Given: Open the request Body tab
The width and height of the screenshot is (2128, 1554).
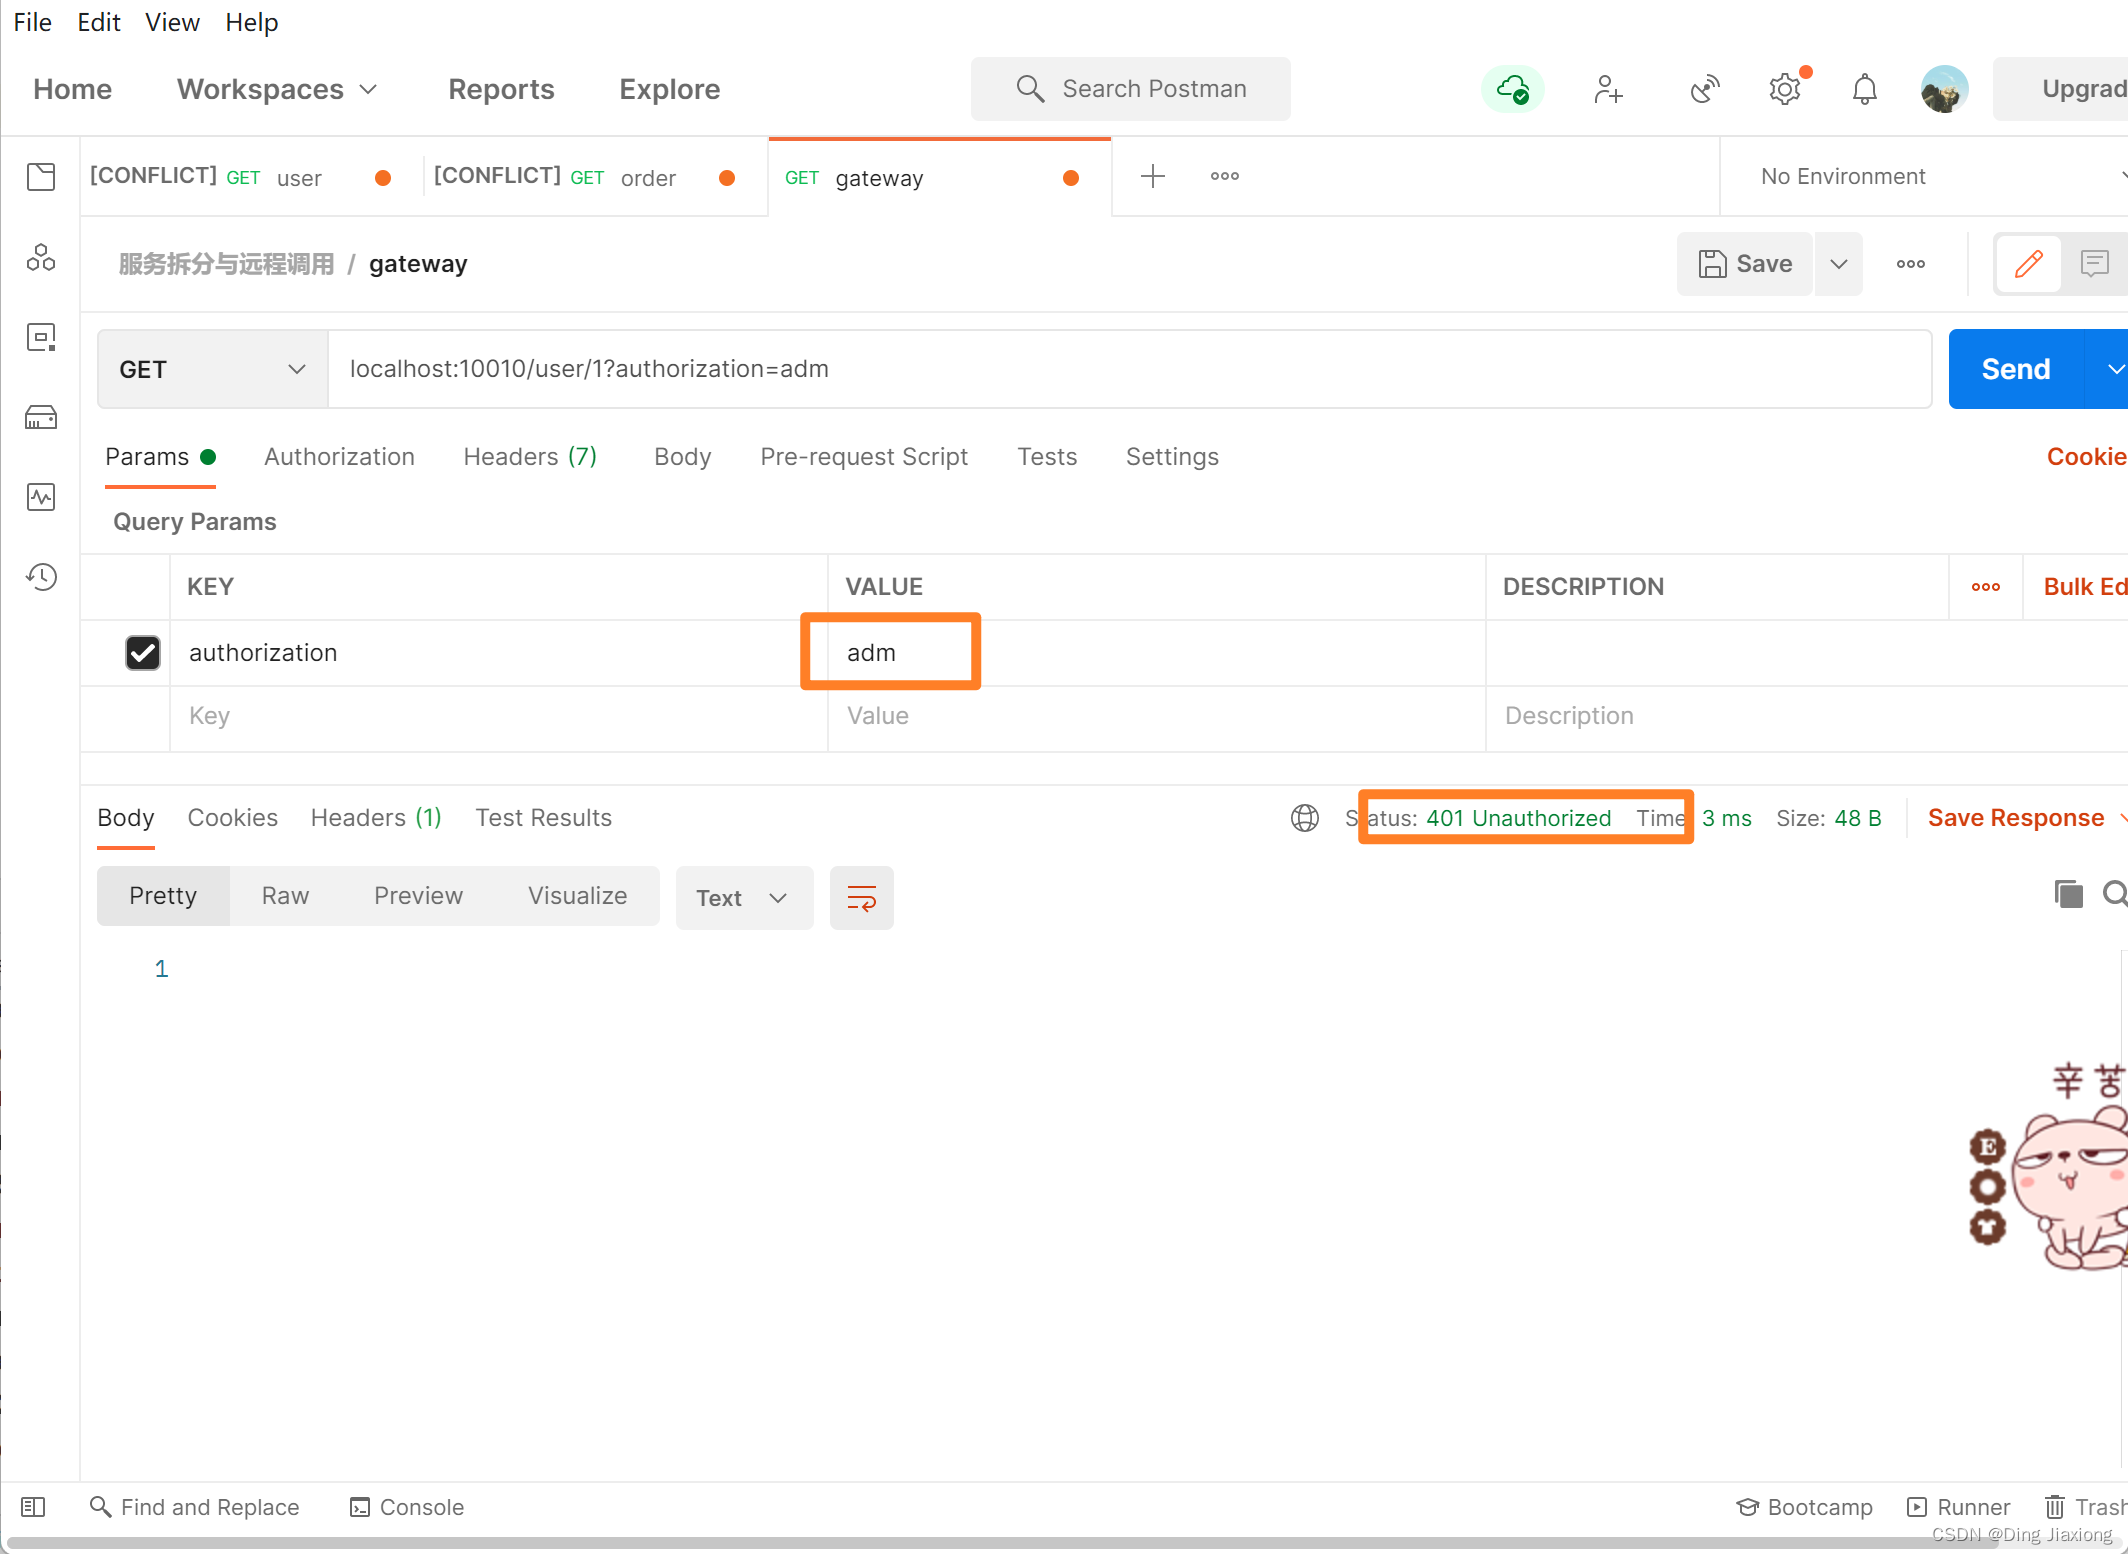Looking at the screenshot, I should (682, 456).
